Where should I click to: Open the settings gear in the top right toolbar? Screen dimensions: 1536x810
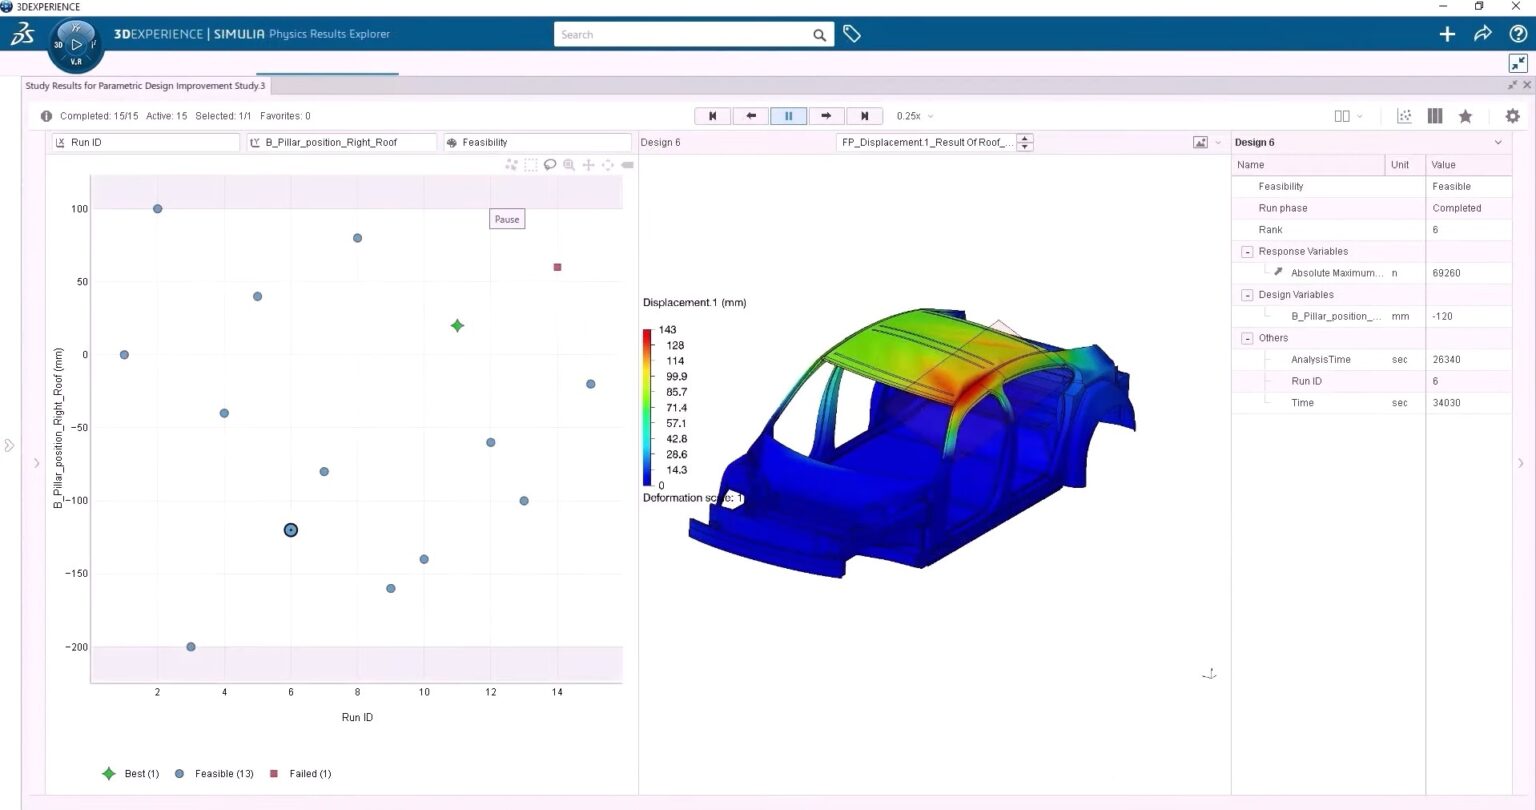(1513, 116)
